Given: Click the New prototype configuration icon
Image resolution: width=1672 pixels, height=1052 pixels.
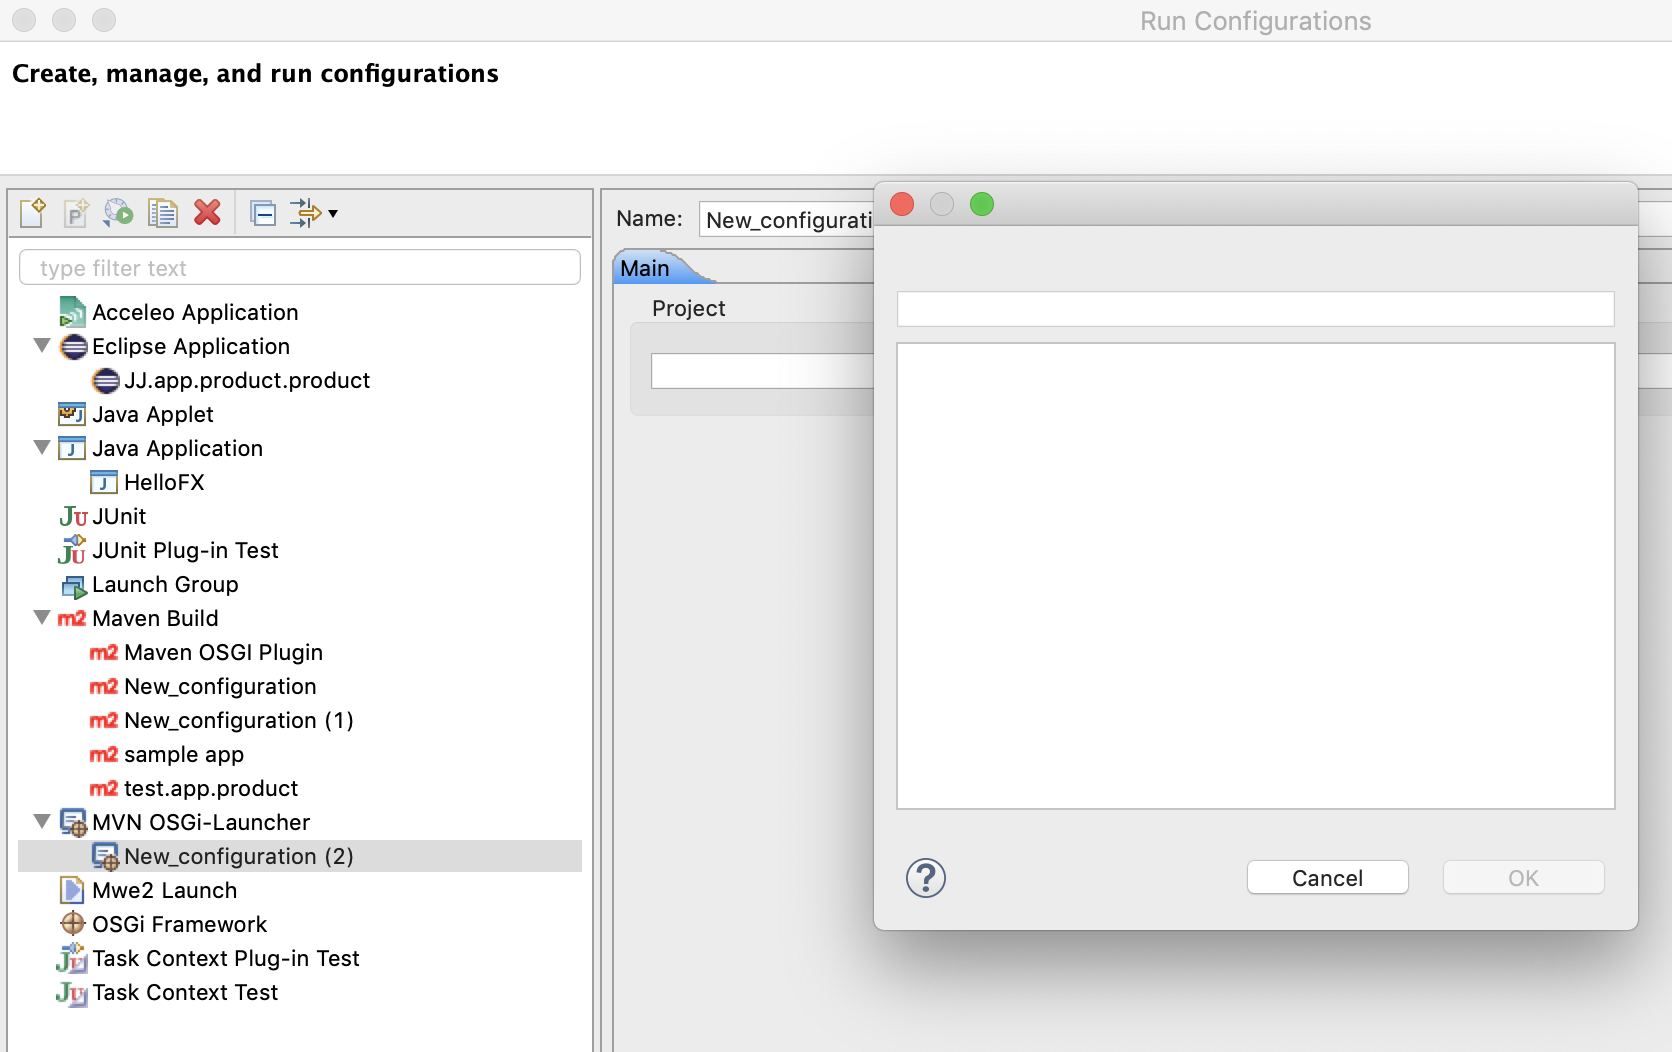Looking at the screenshot, I should [x=76, y=213].
